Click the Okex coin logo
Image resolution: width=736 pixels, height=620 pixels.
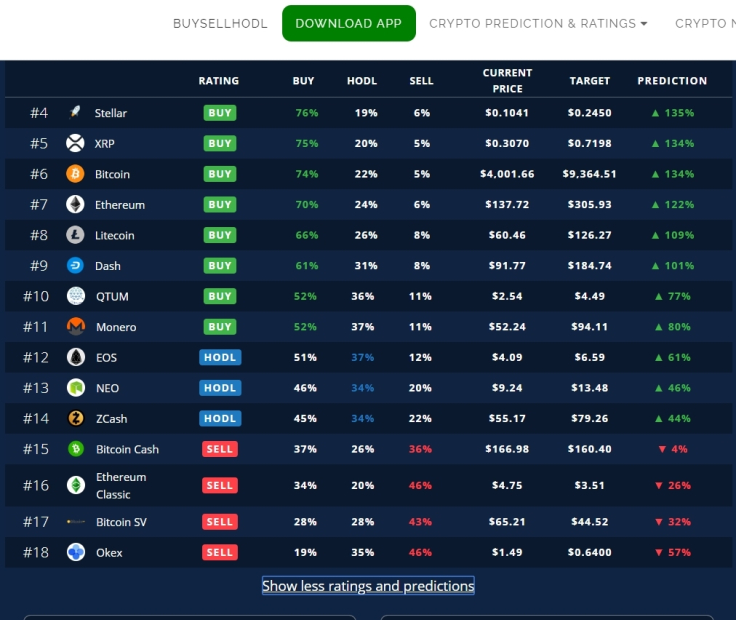tap(76, 552)
